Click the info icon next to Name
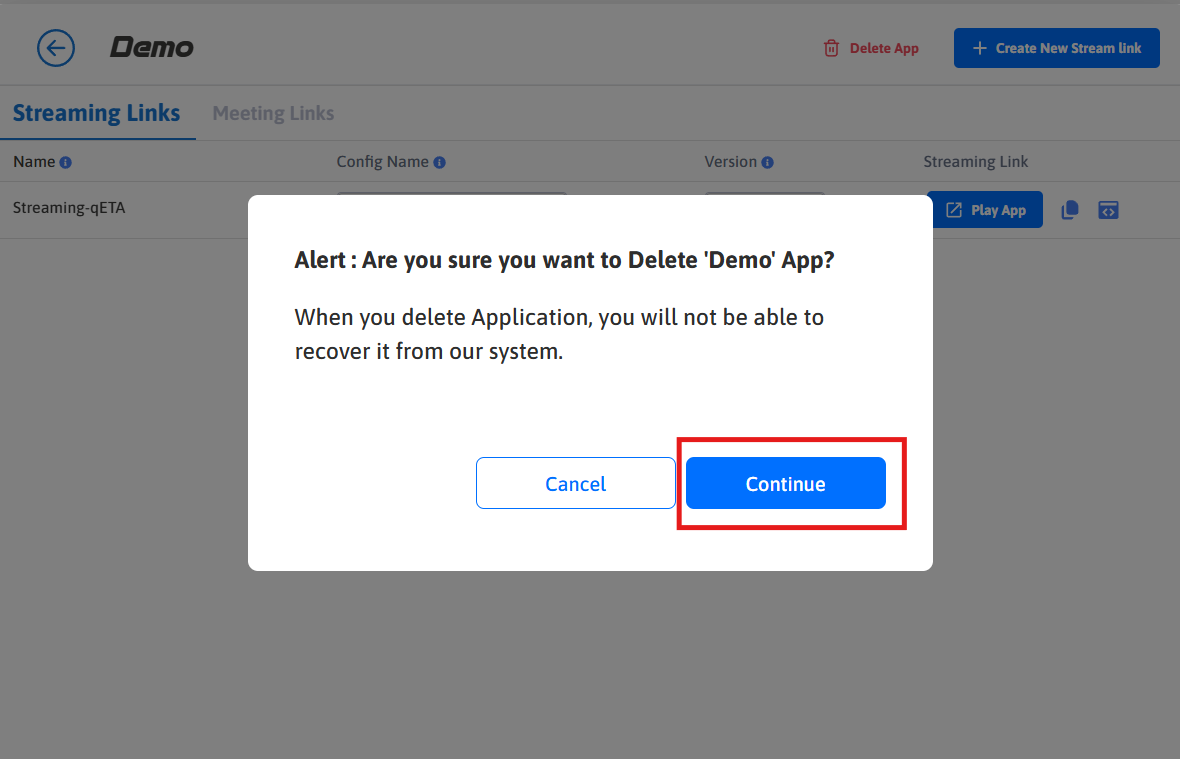The image size is (1180, 759). click(66, 162)
